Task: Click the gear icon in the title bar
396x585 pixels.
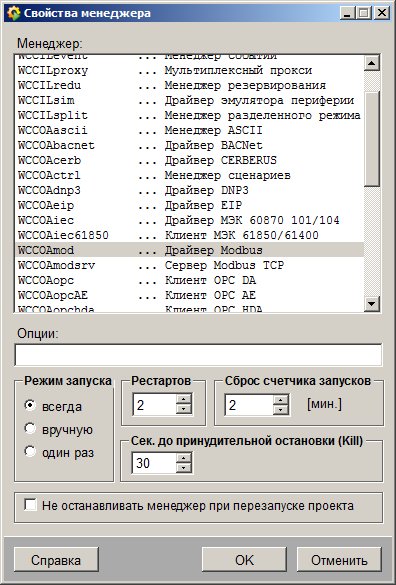Action: (x=13, y=13)
